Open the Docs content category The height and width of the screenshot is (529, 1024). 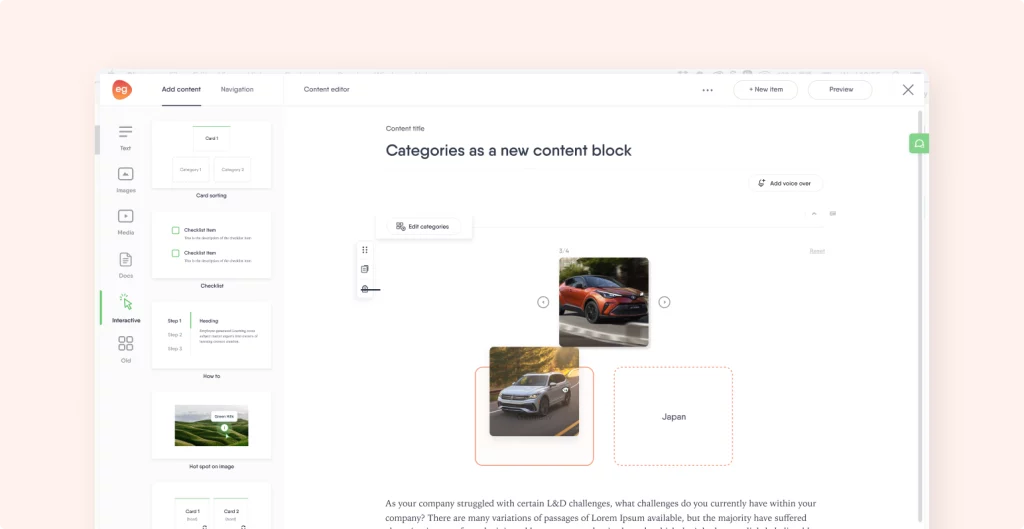(x=125, y=265)
